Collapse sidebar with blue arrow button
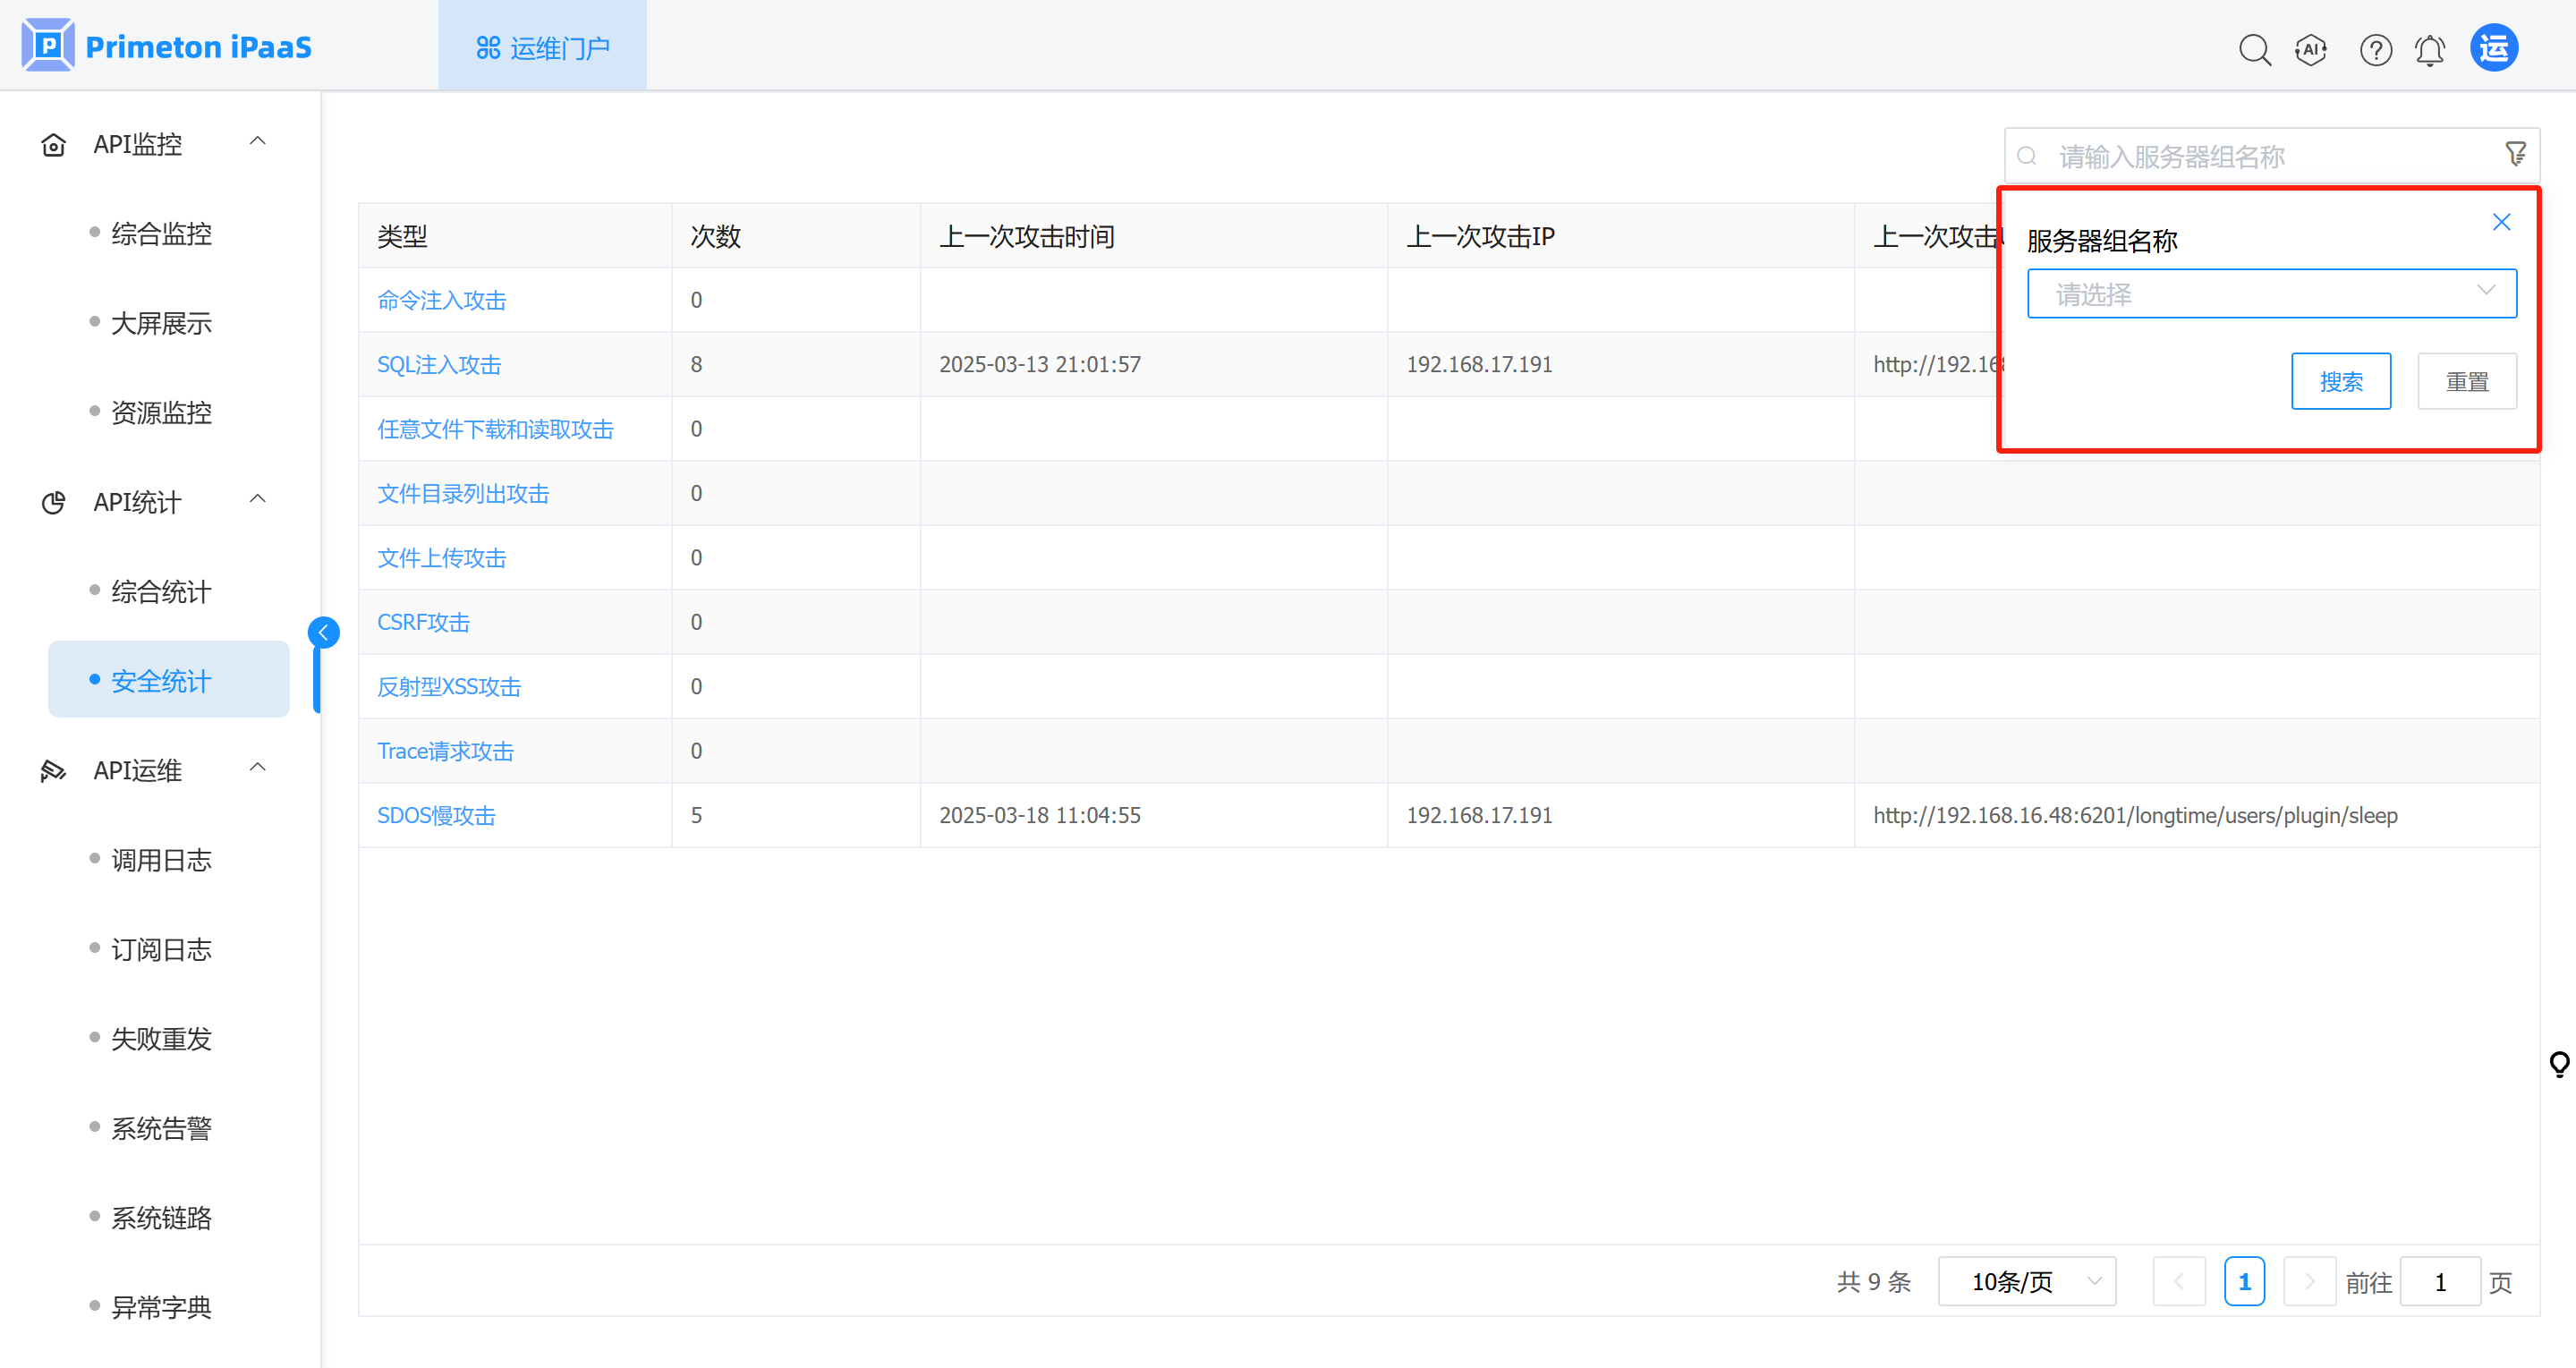 323,632
